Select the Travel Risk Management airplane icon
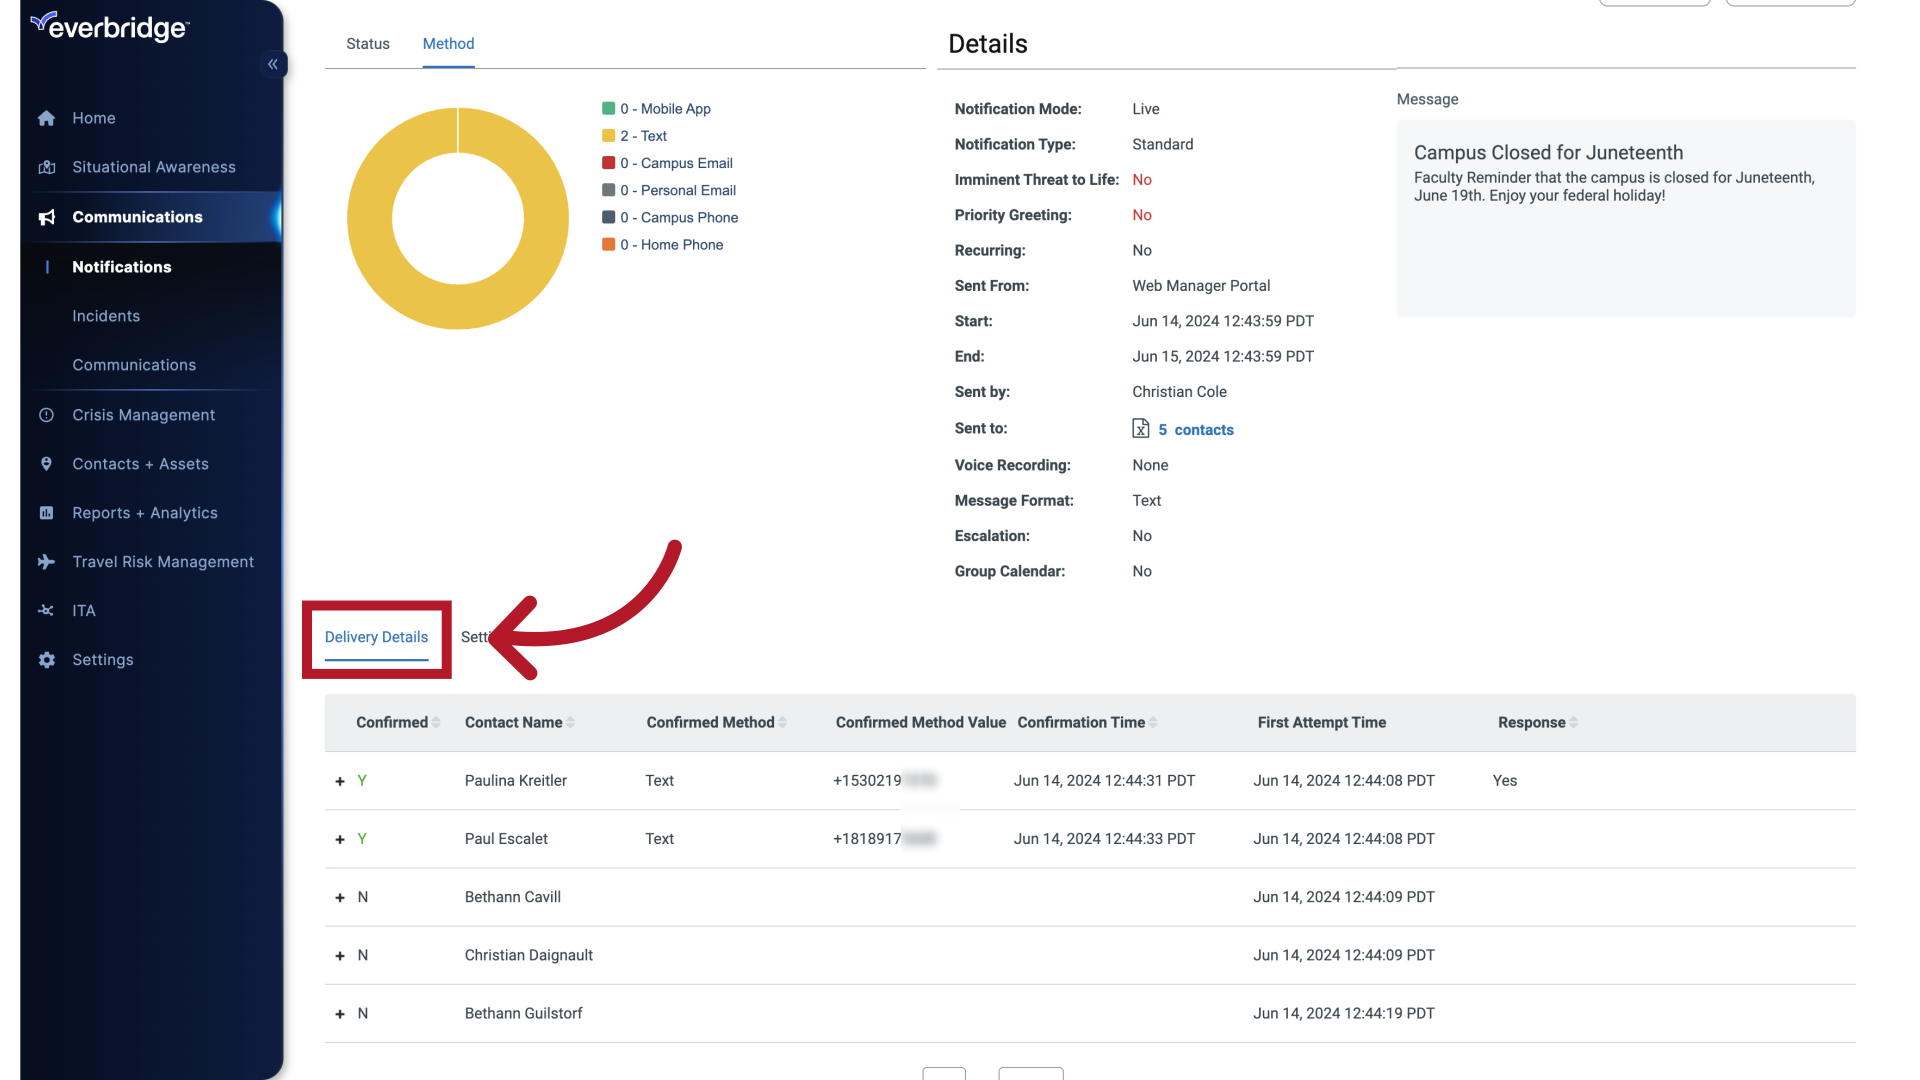The width and height of the screenshot is (1920, 1080). (x=47, y=562)
